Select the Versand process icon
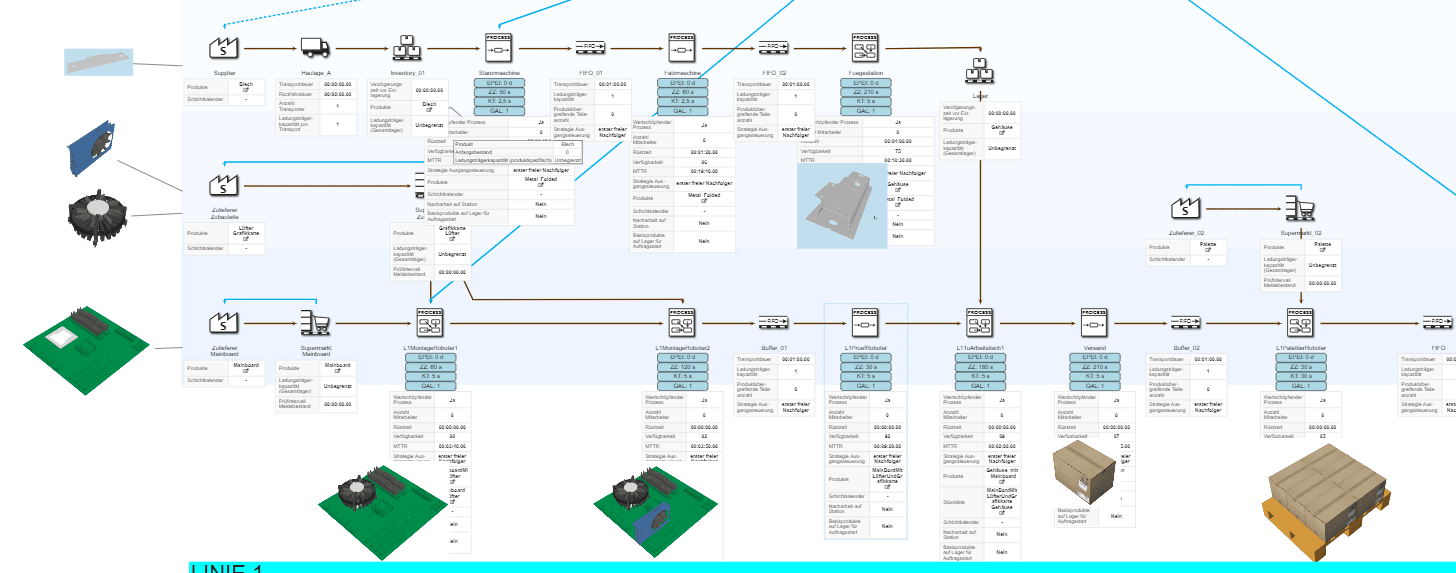 click(x=1093, y=322)
